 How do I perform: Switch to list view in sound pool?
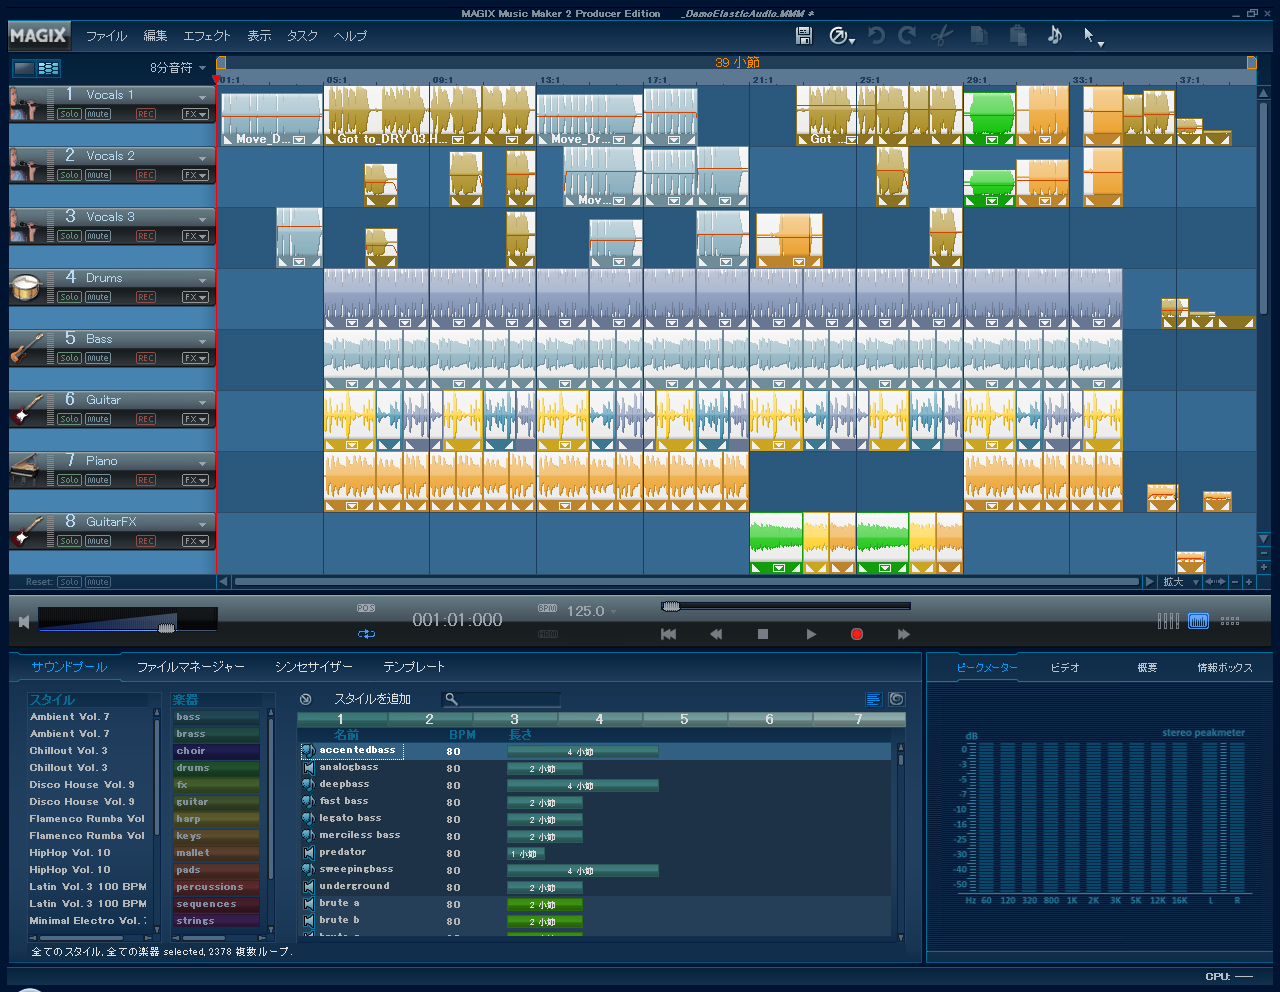click(874, 699)
